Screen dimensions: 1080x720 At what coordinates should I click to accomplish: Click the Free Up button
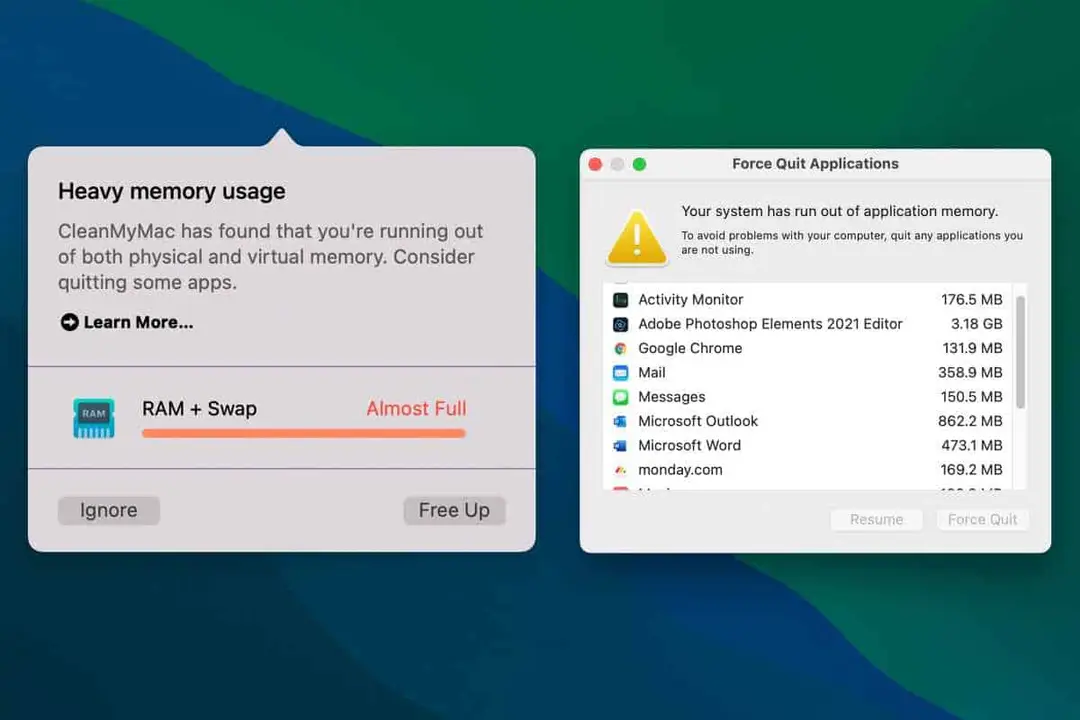click(x=455, y=511)
